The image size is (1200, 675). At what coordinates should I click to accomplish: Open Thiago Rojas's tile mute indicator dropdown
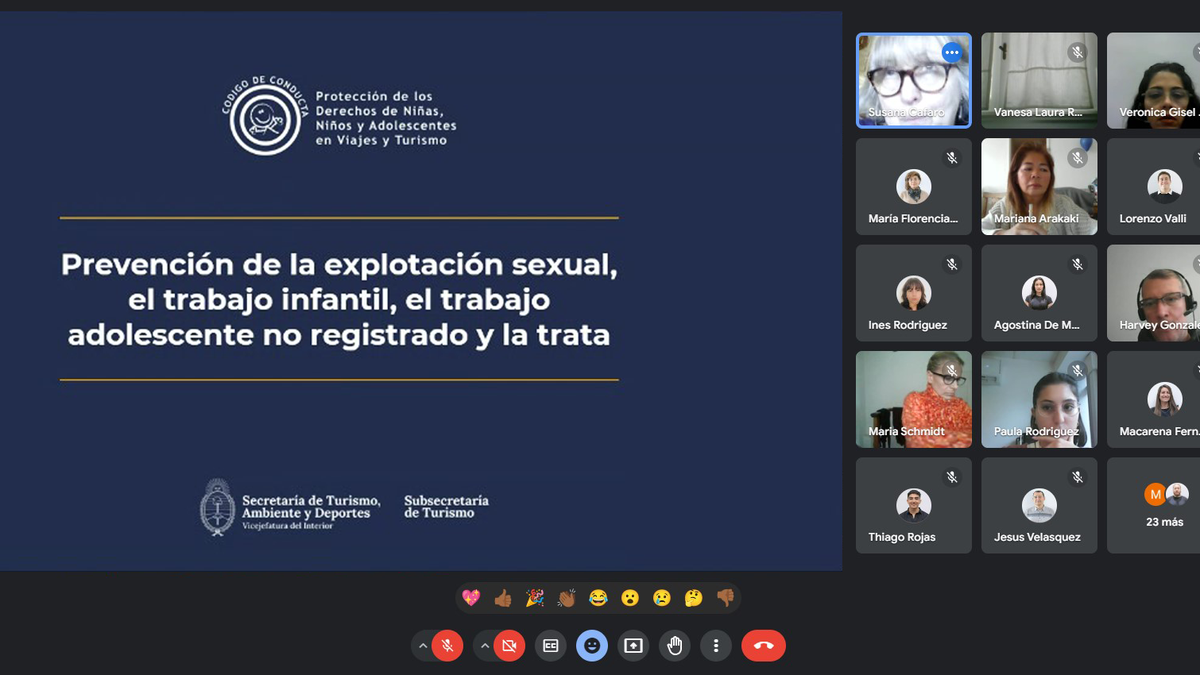pos(951,476)
